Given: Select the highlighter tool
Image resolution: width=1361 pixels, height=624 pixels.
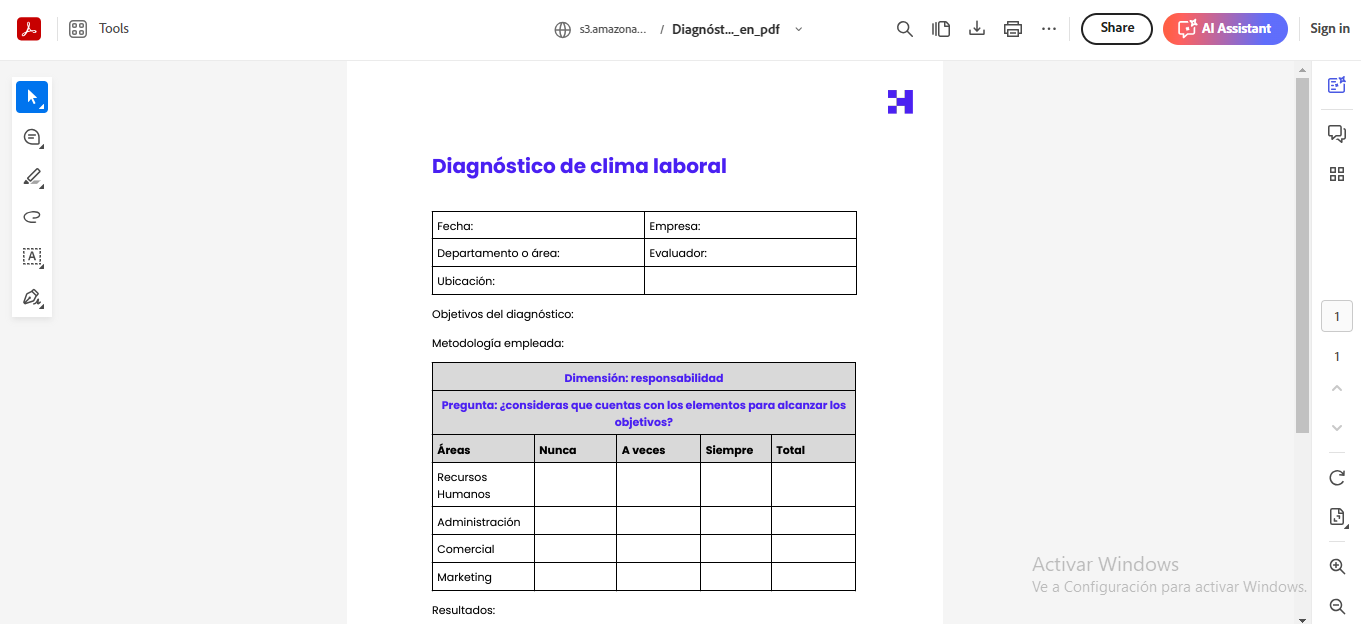Looking at the screenshot, I should [x=31, y=177].
